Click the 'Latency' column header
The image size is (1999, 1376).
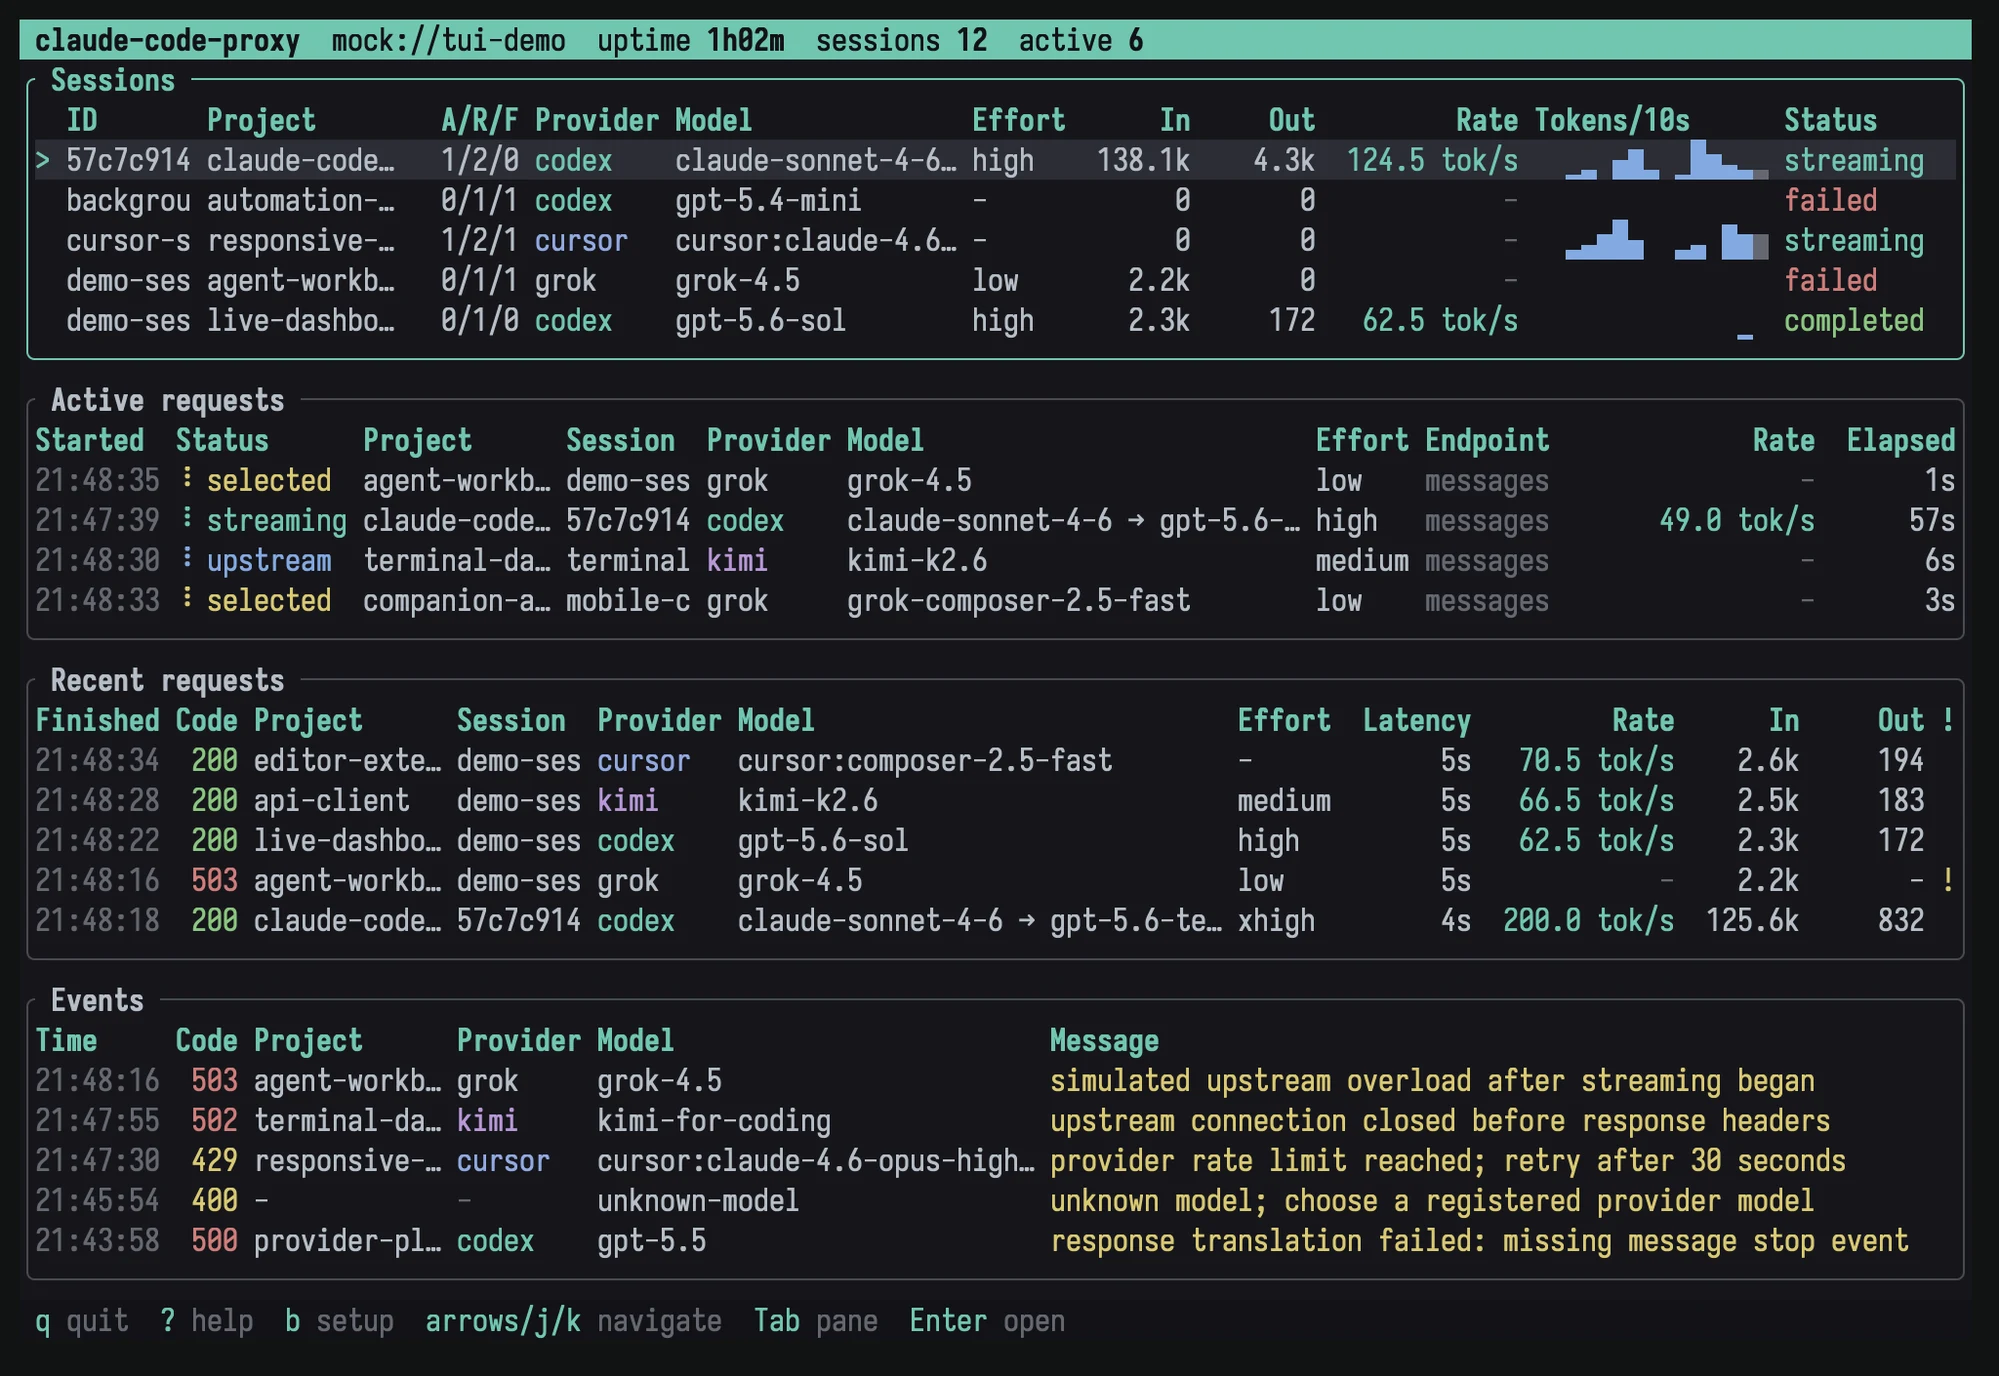[x=1417, y=721]
